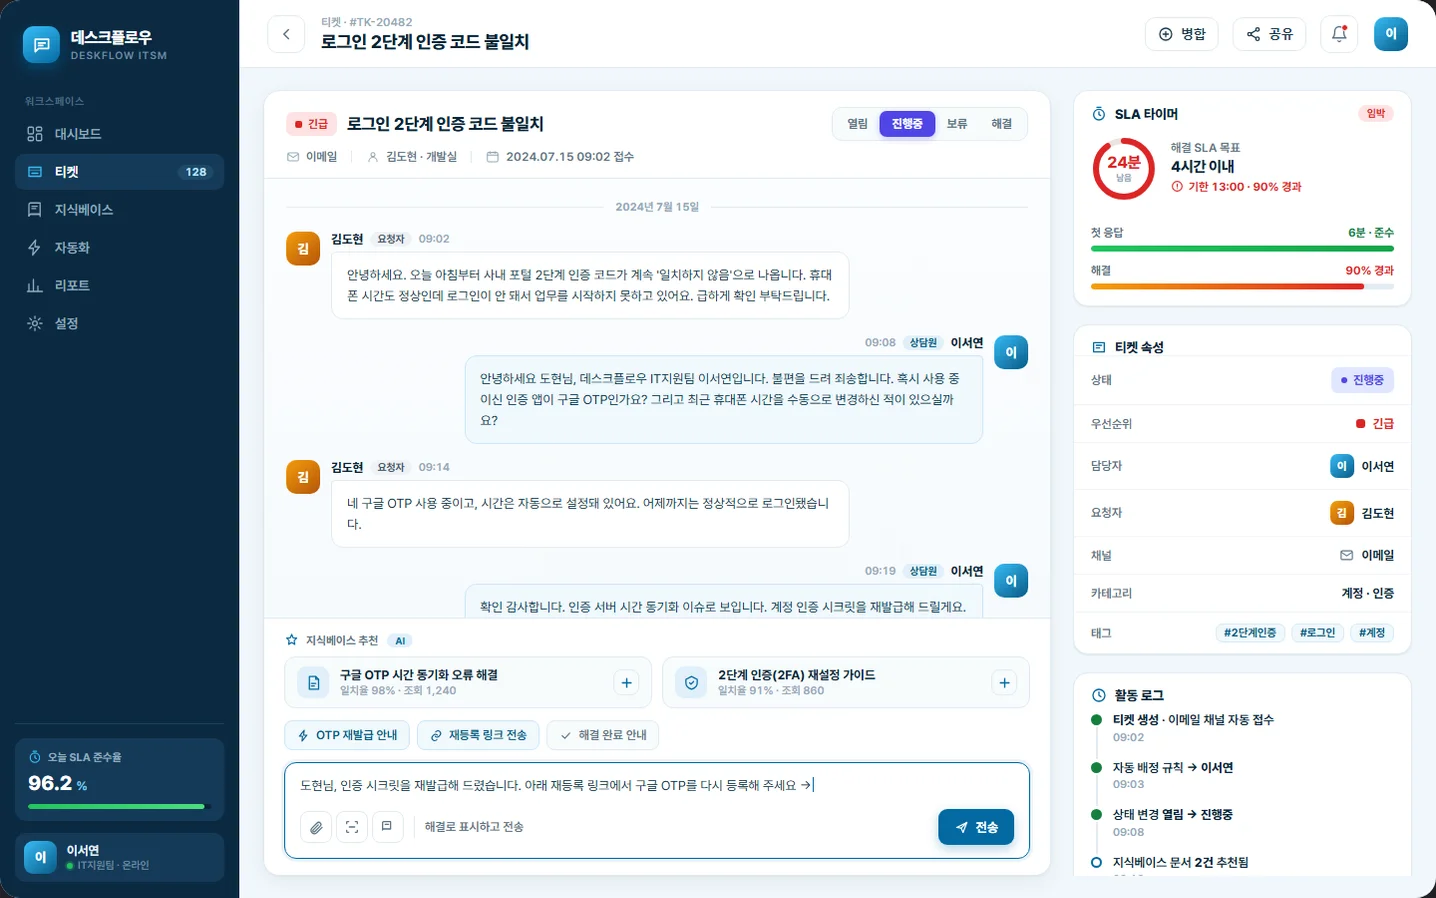
Task: Set ticket status to 해결
Action: (1001, 124)
